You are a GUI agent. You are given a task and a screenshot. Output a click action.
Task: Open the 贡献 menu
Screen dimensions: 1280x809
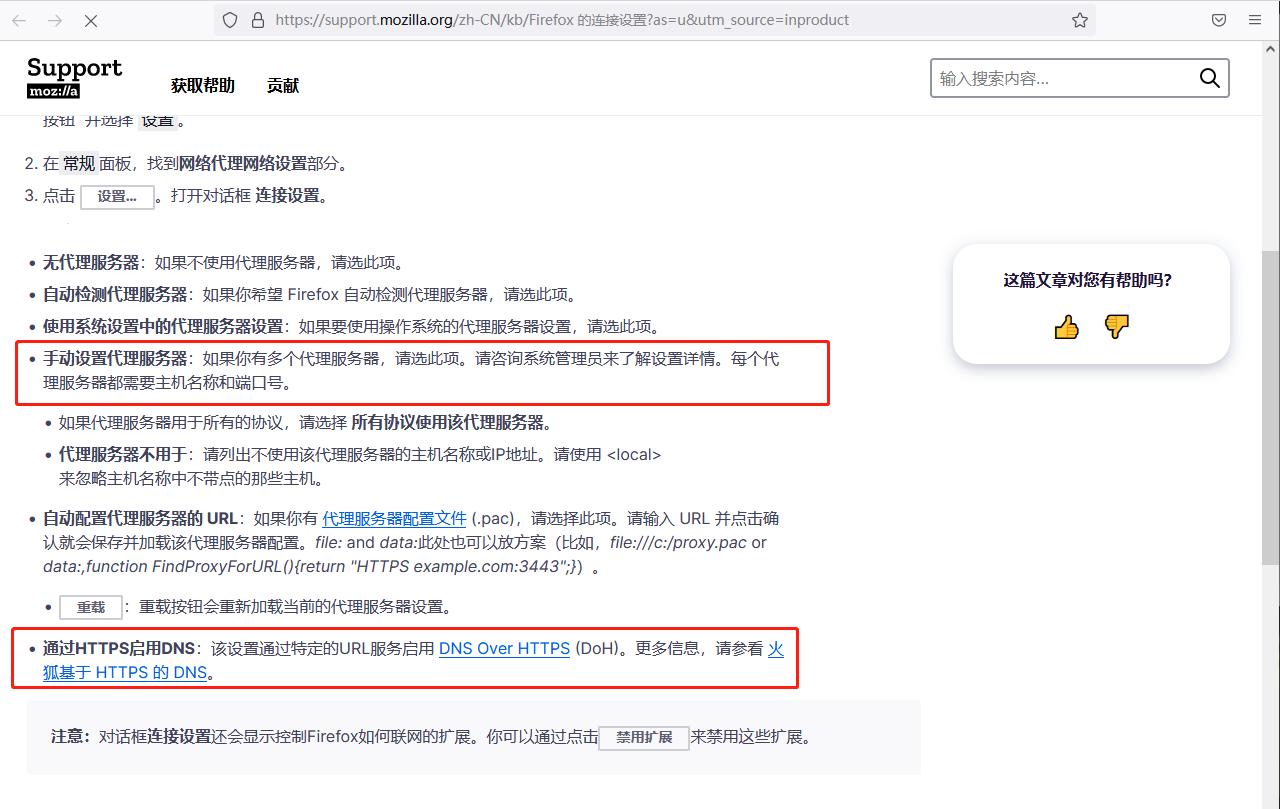coord(283,85)
